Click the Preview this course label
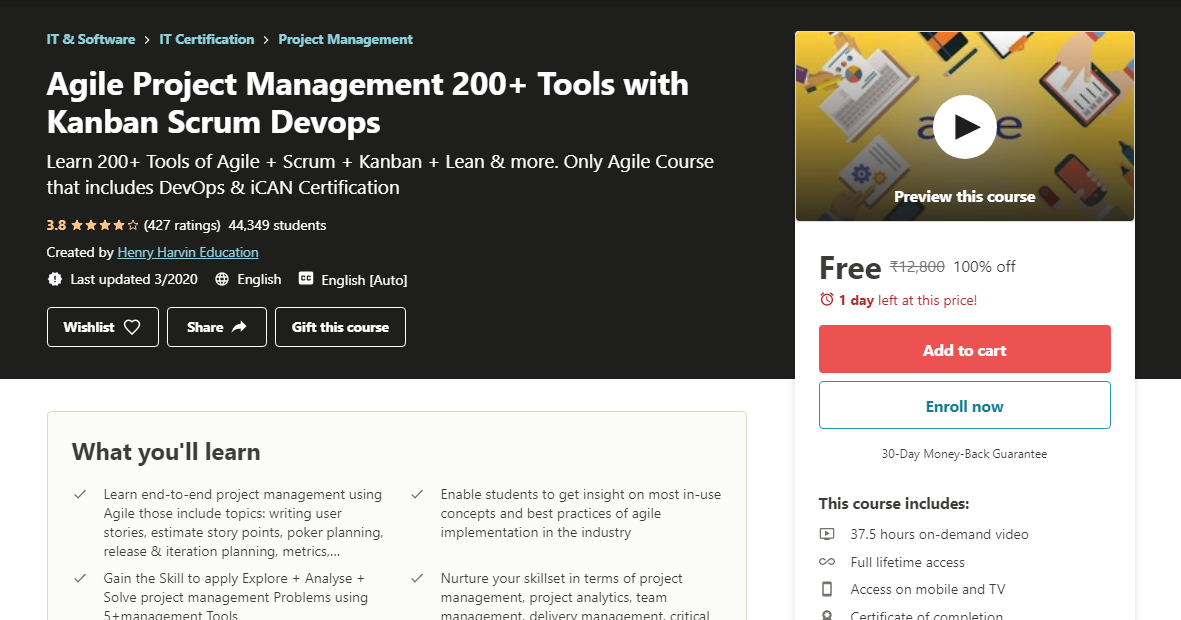The height and width of the screenshot is (620, 1181). [965, 197]
